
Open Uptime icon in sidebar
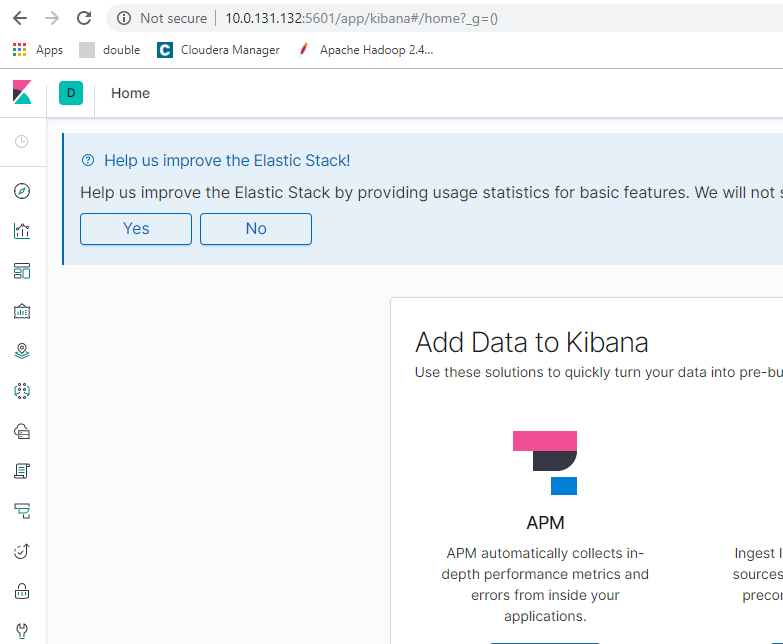point(22,551)
